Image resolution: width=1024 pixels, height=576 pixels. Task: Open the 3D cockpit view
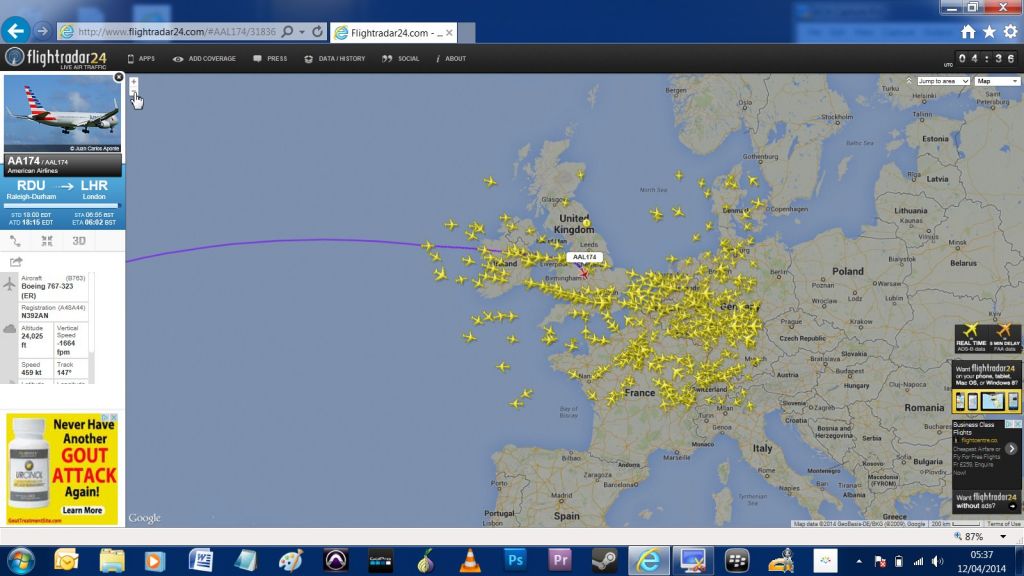click(79, 241)
